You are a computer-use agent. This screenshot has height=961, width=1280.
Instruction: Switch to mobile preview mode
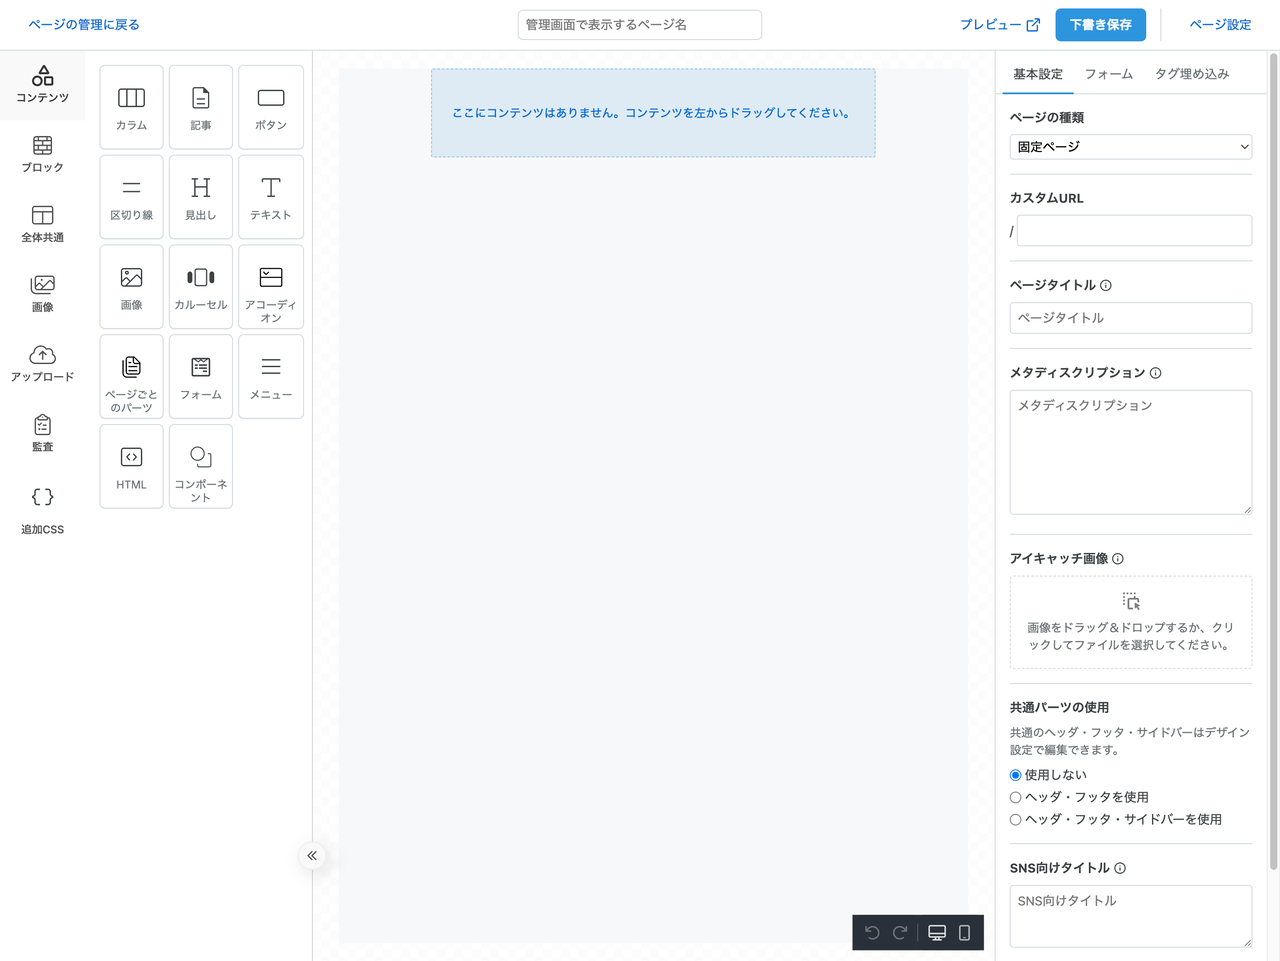pos(963,931)
